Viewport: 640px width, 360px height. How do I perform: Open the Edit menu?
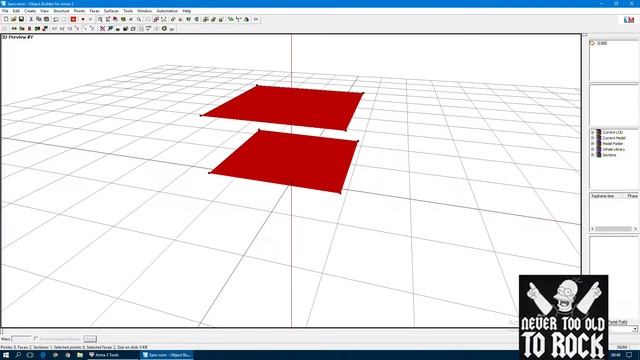pos(16,11)
